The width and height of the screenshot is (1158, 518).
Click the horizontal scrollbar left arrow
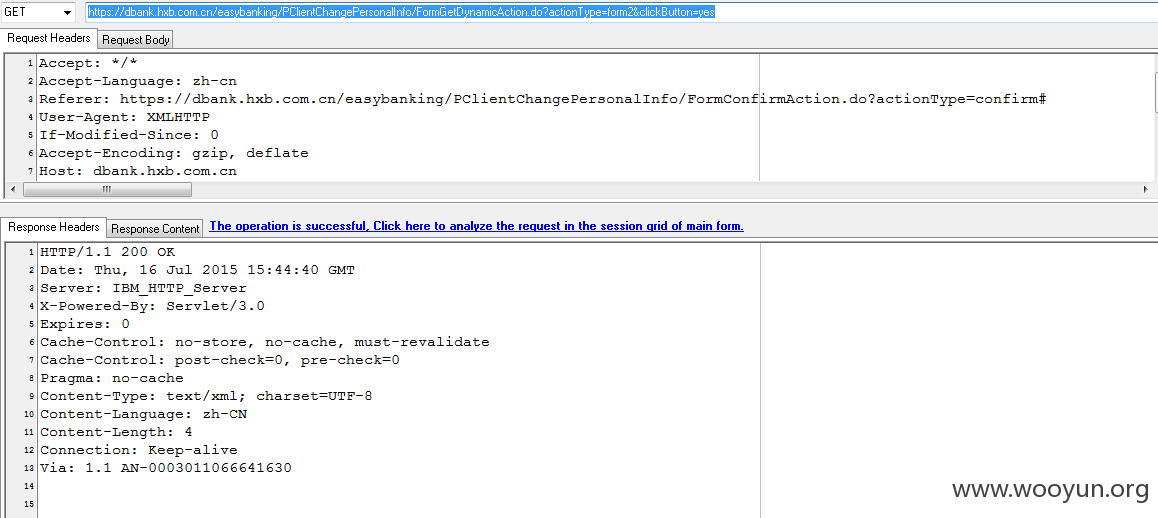pyautogui.click(x=11, y=190)
